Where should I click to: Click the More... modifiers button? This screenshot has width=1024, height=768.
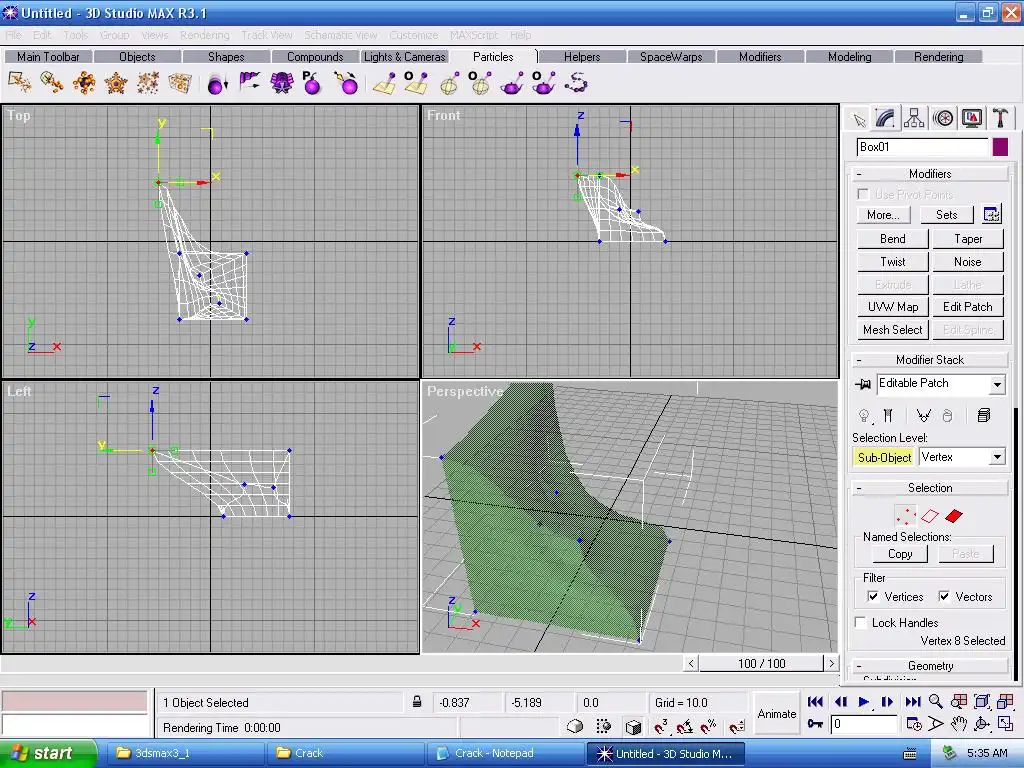pos(883,215)
